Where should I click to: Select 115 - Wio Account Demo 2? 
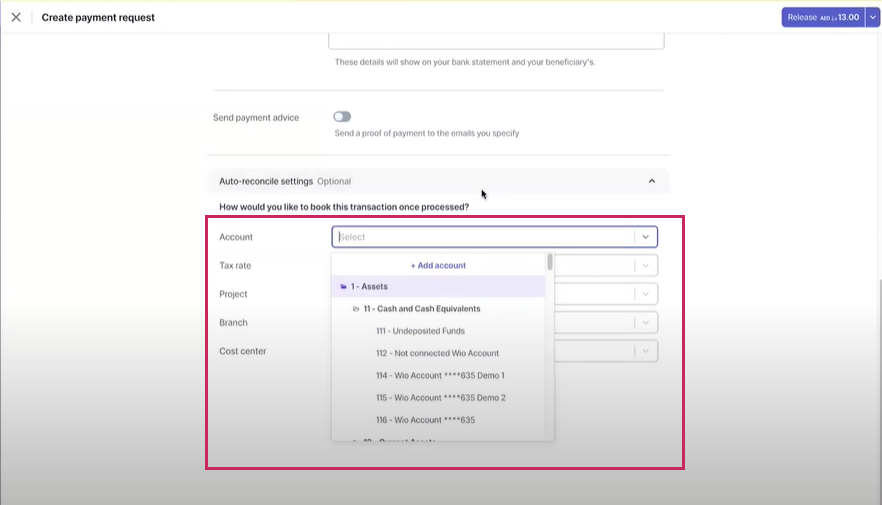click(x=440, y=398)
